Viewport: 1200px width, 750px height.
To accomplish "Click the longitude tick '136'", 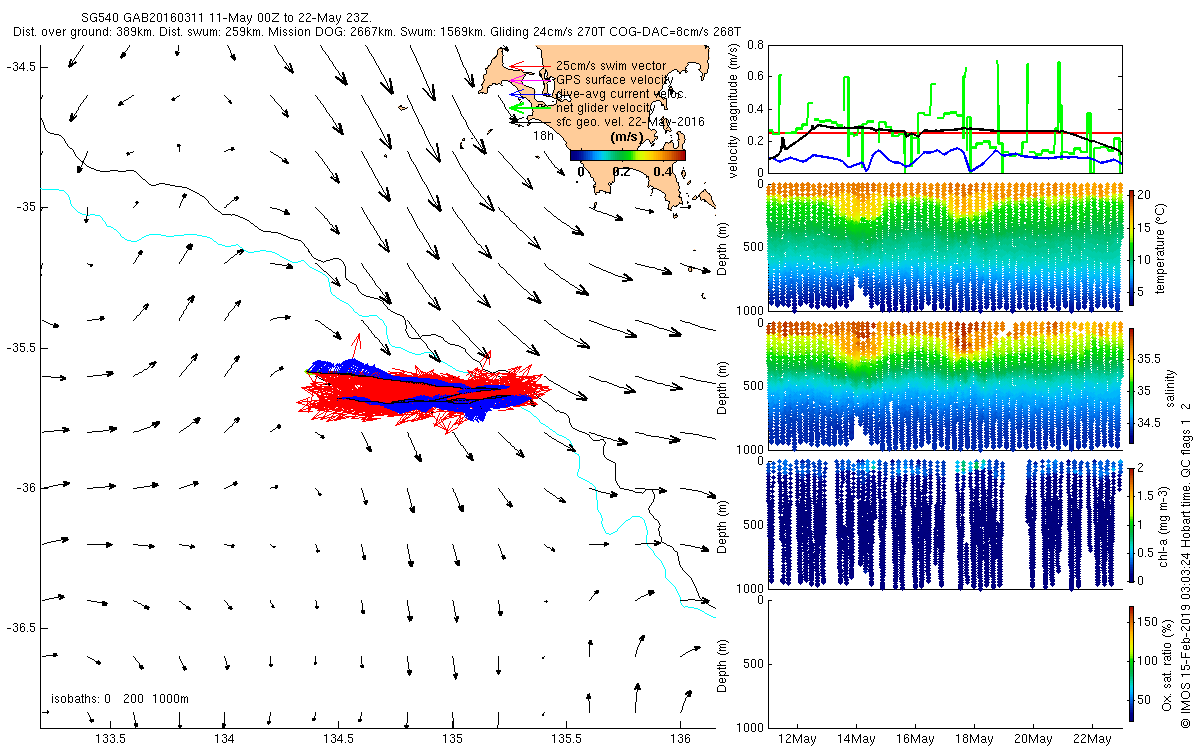I will click(680, 739).
